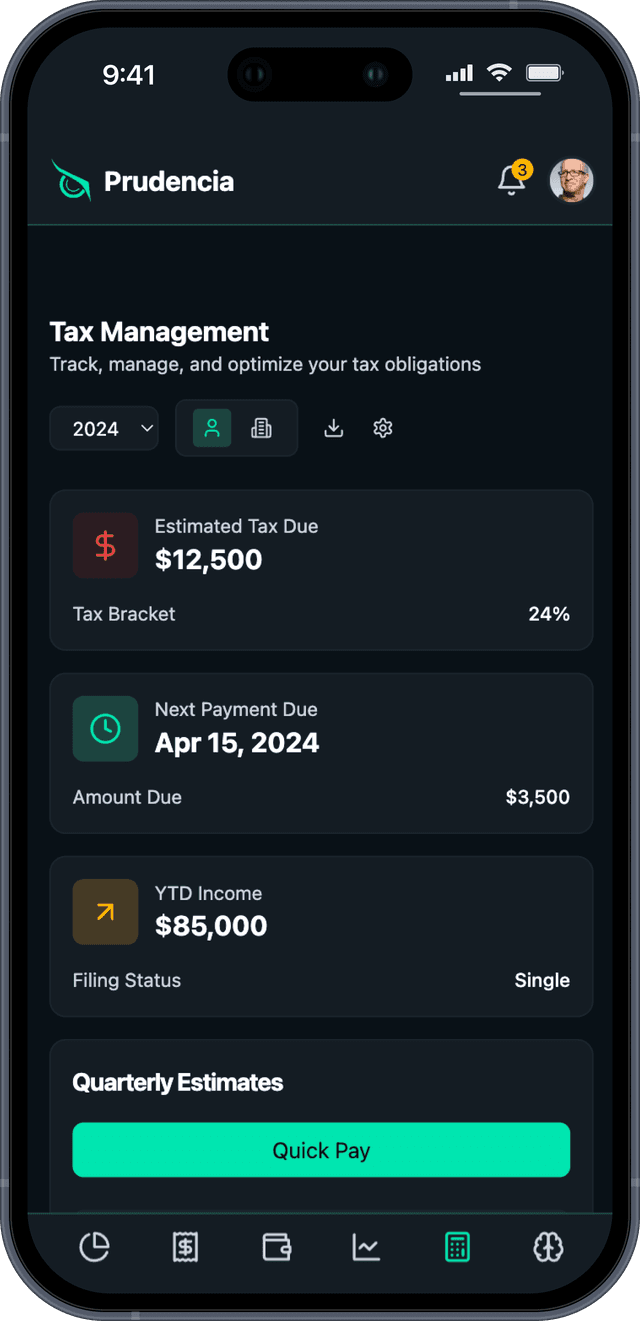Expand the 2024 tax year dropdown
The width and height of the screenshot is (640, 1321).
click(x=104, y=428)
